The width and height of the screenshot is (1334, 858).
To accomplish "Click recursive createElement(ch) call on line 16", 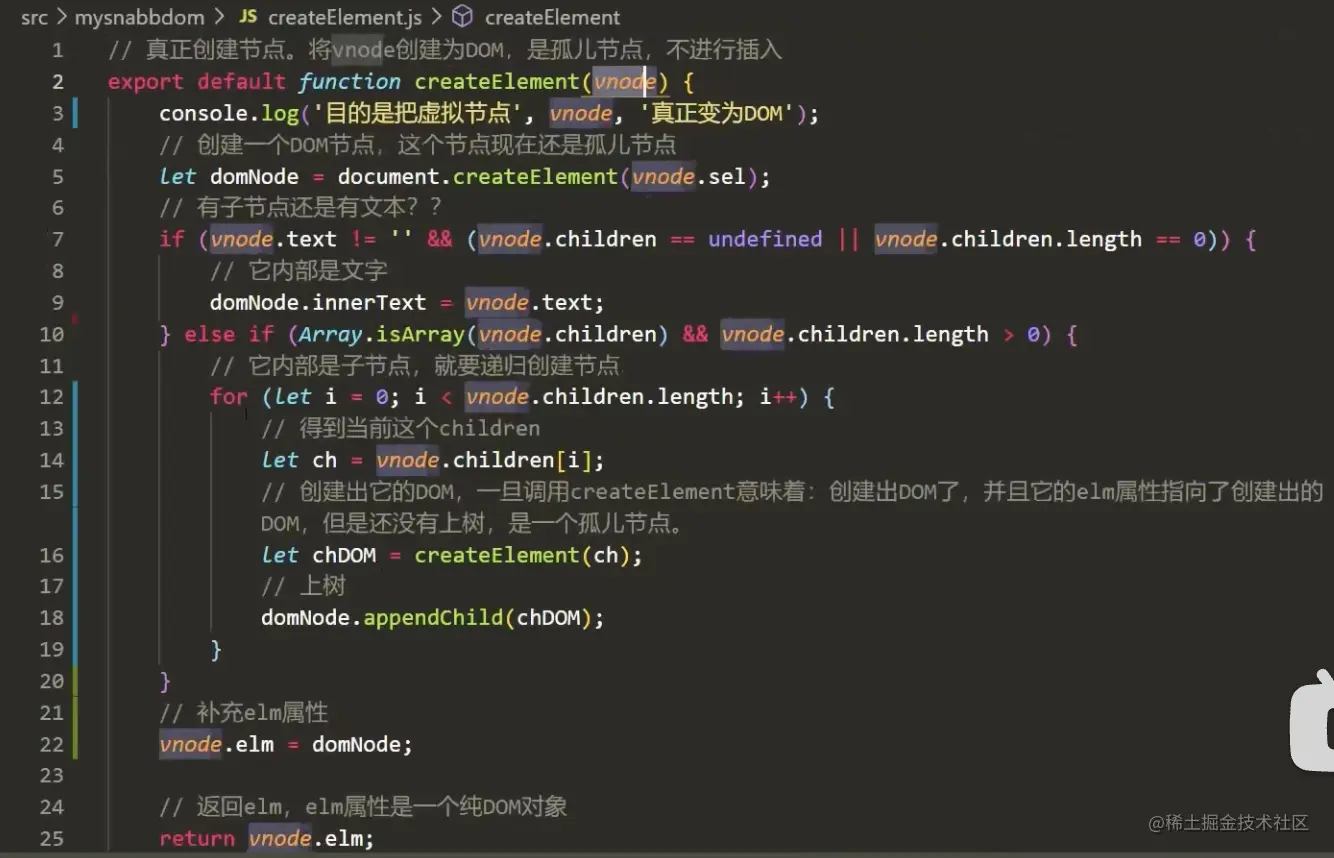I will [x=523, y=555].
